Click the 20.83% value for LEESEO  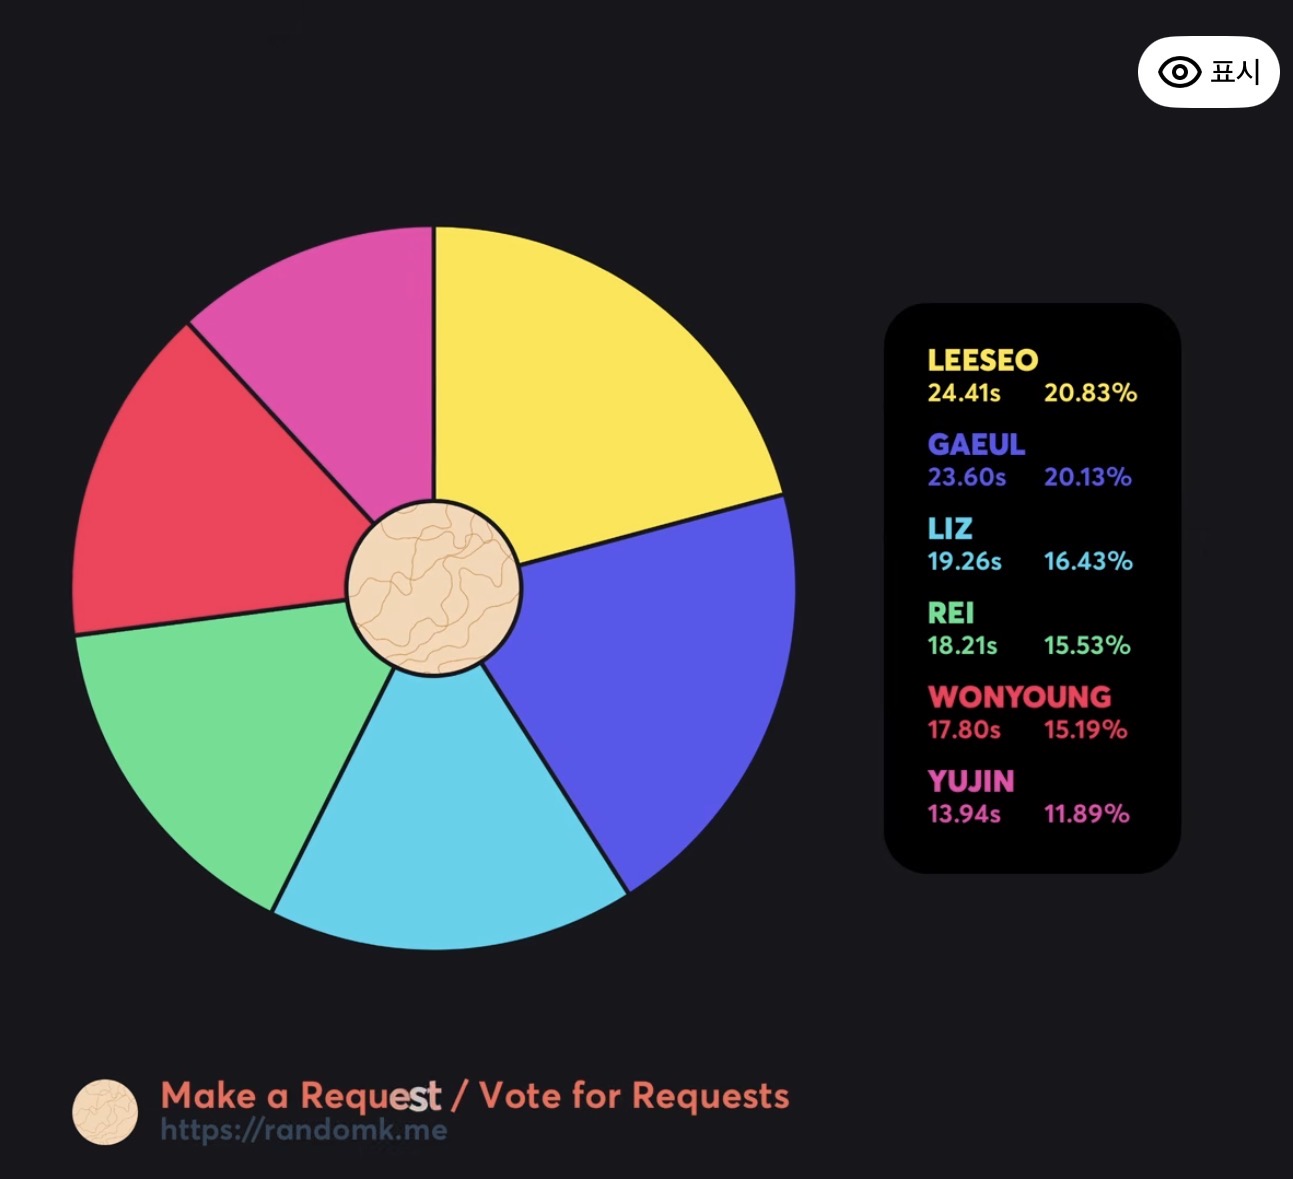(x=1090, y=393)
